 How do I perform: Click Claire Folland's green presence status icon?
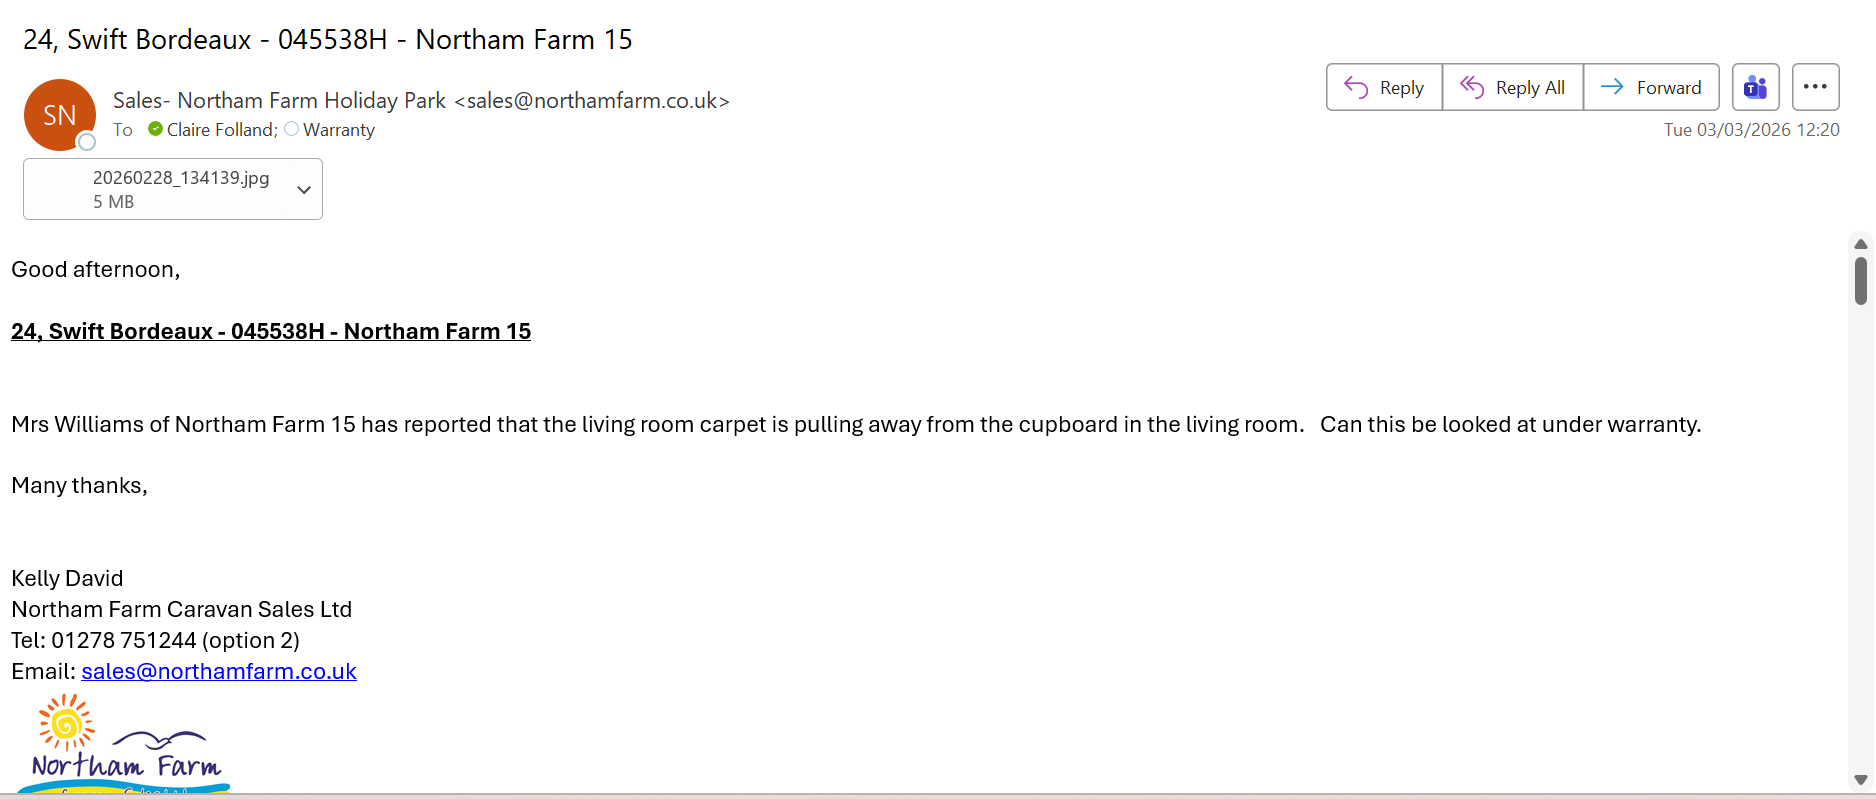point(155,129)
